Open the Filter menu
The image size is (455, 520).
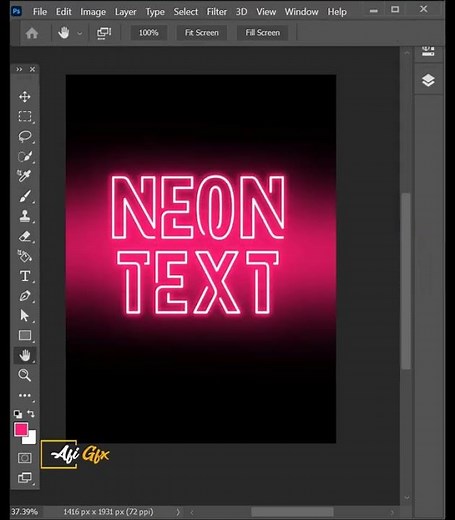(217, 12)
